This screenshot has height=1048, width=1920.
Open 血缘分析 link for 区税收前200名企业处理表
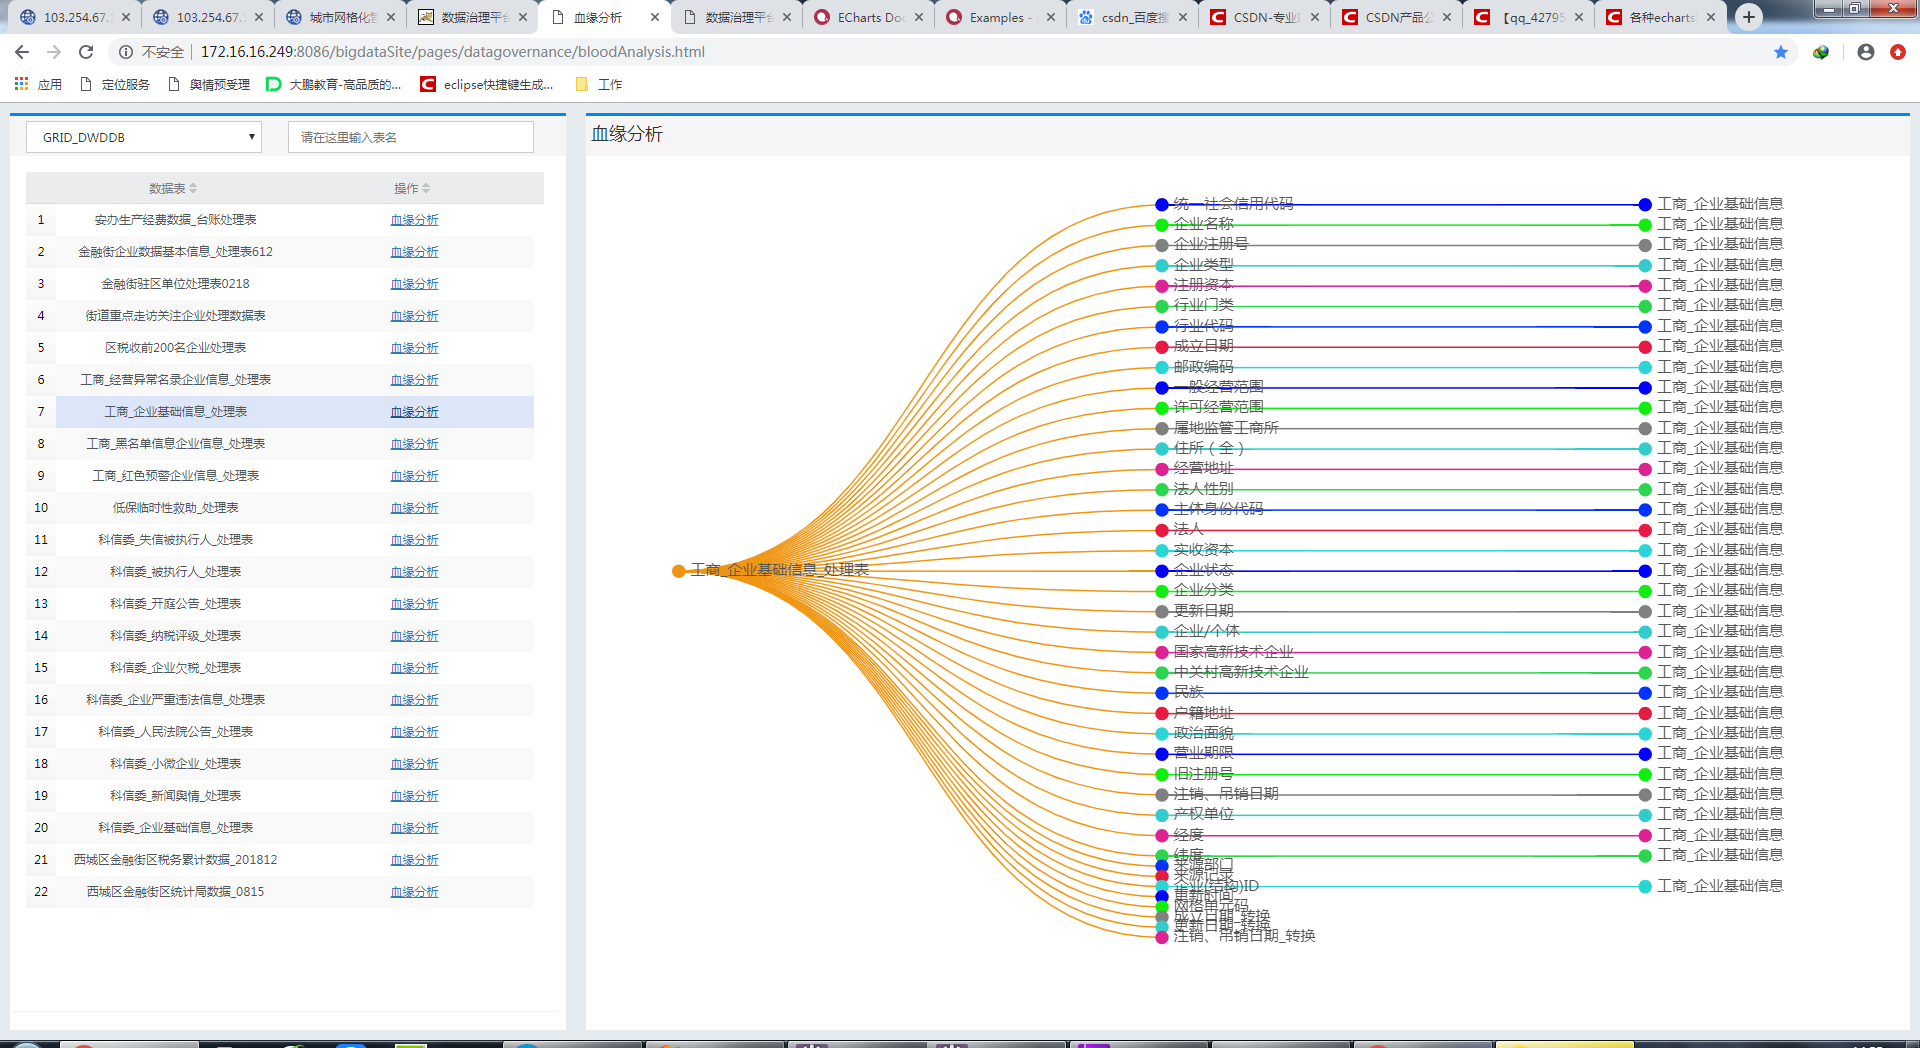[x=414, y=348]
